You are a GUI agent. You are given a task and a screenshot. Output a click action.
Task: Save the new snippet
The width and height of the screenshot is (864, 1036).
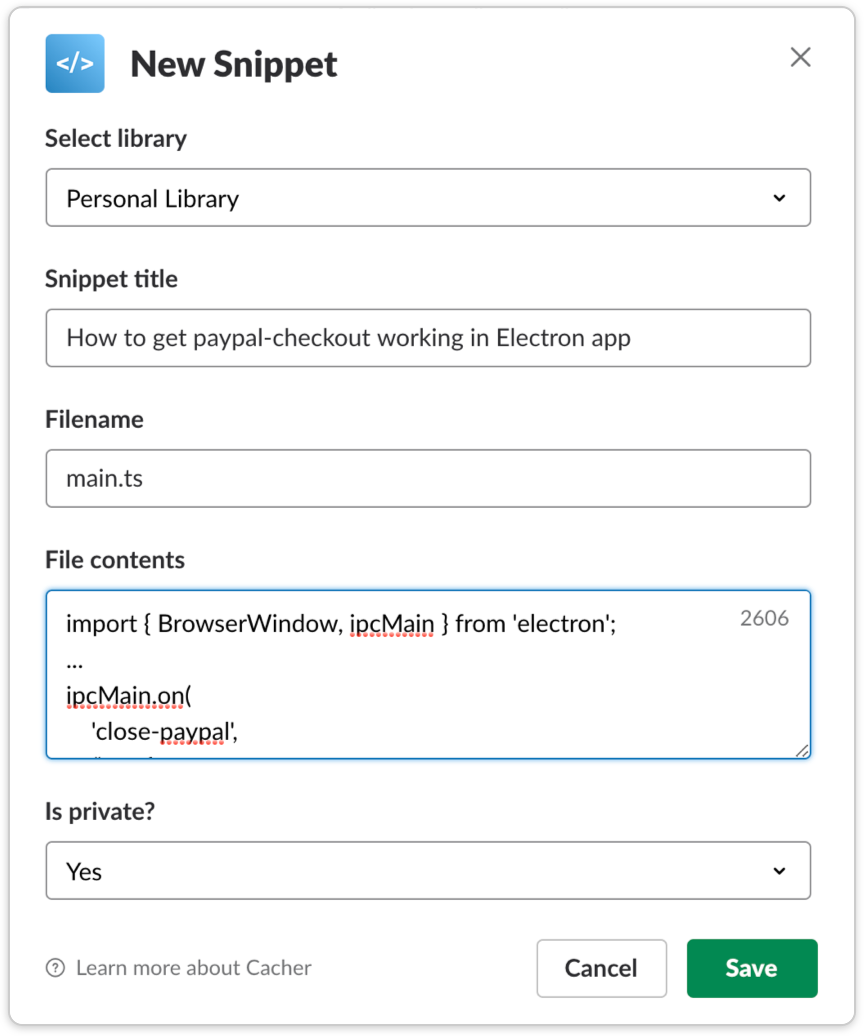coord(751,968)
